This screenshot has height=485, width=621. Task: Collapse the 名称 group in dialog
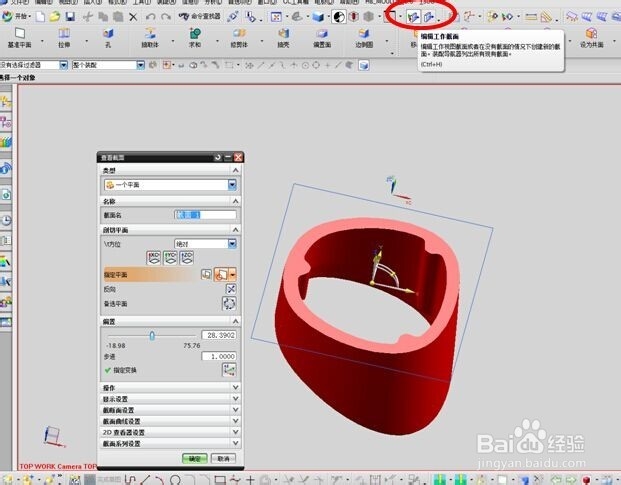point(235,202)
